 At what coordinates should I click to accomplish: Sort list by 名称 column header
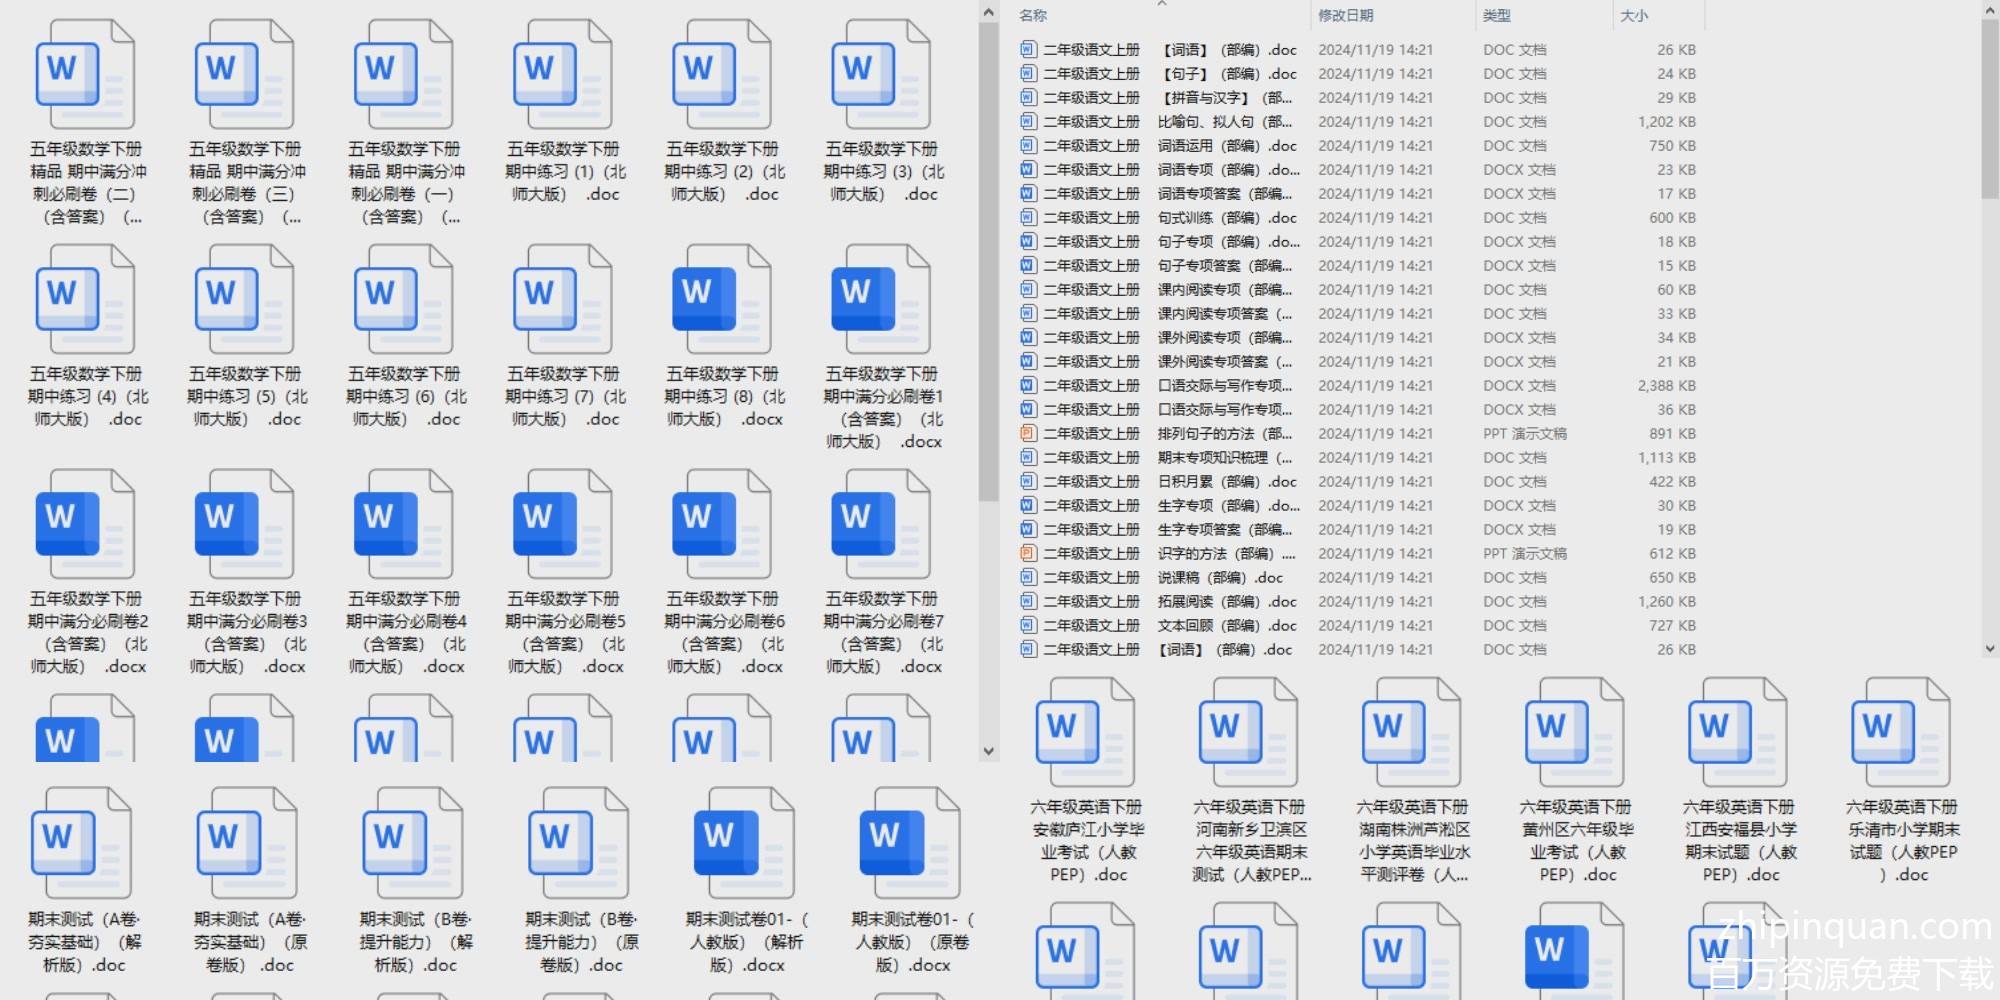[x=1033, y=16]
